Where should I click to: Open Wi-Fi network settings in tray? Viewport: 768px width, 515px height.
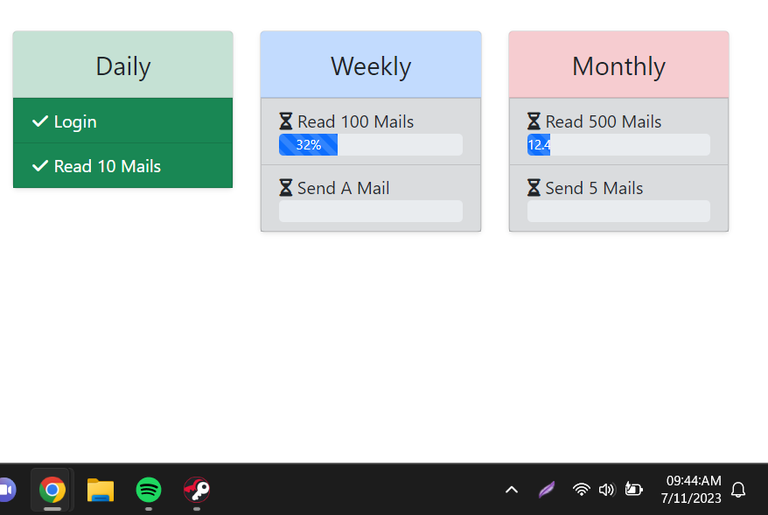581,490
